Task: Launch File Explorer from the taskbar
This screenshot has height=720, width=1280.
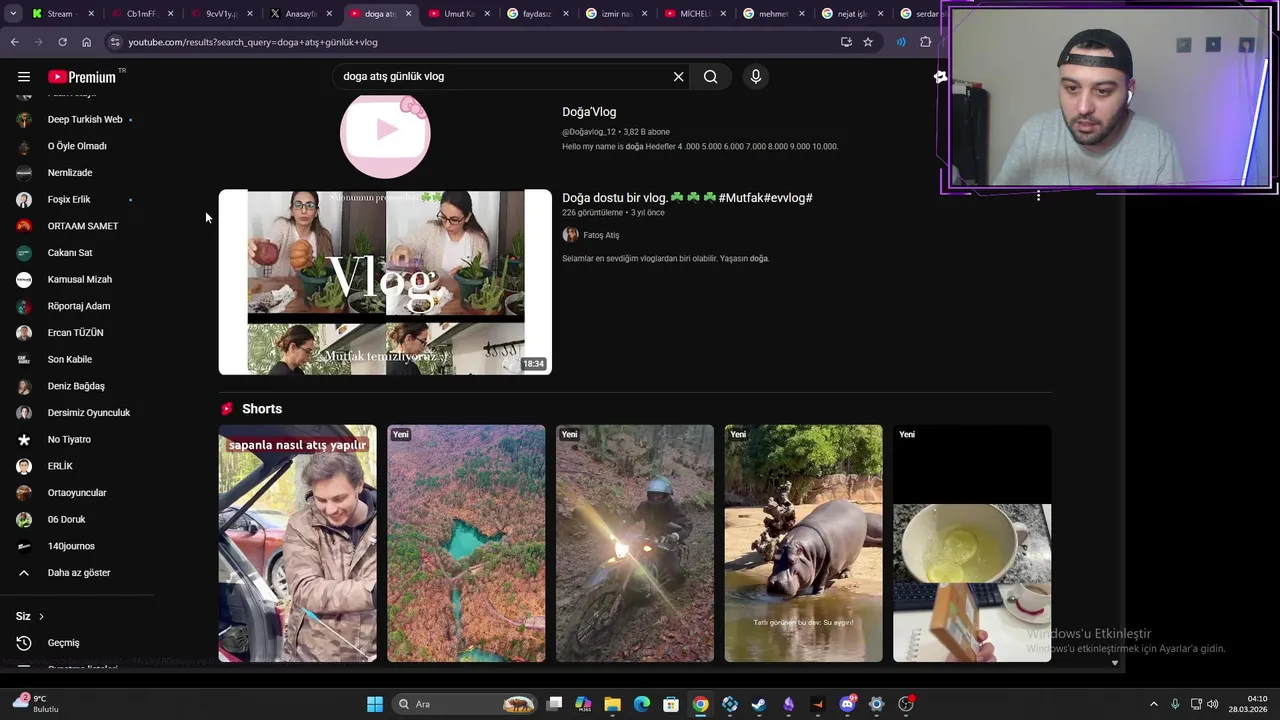Action: tap(612, 704)
